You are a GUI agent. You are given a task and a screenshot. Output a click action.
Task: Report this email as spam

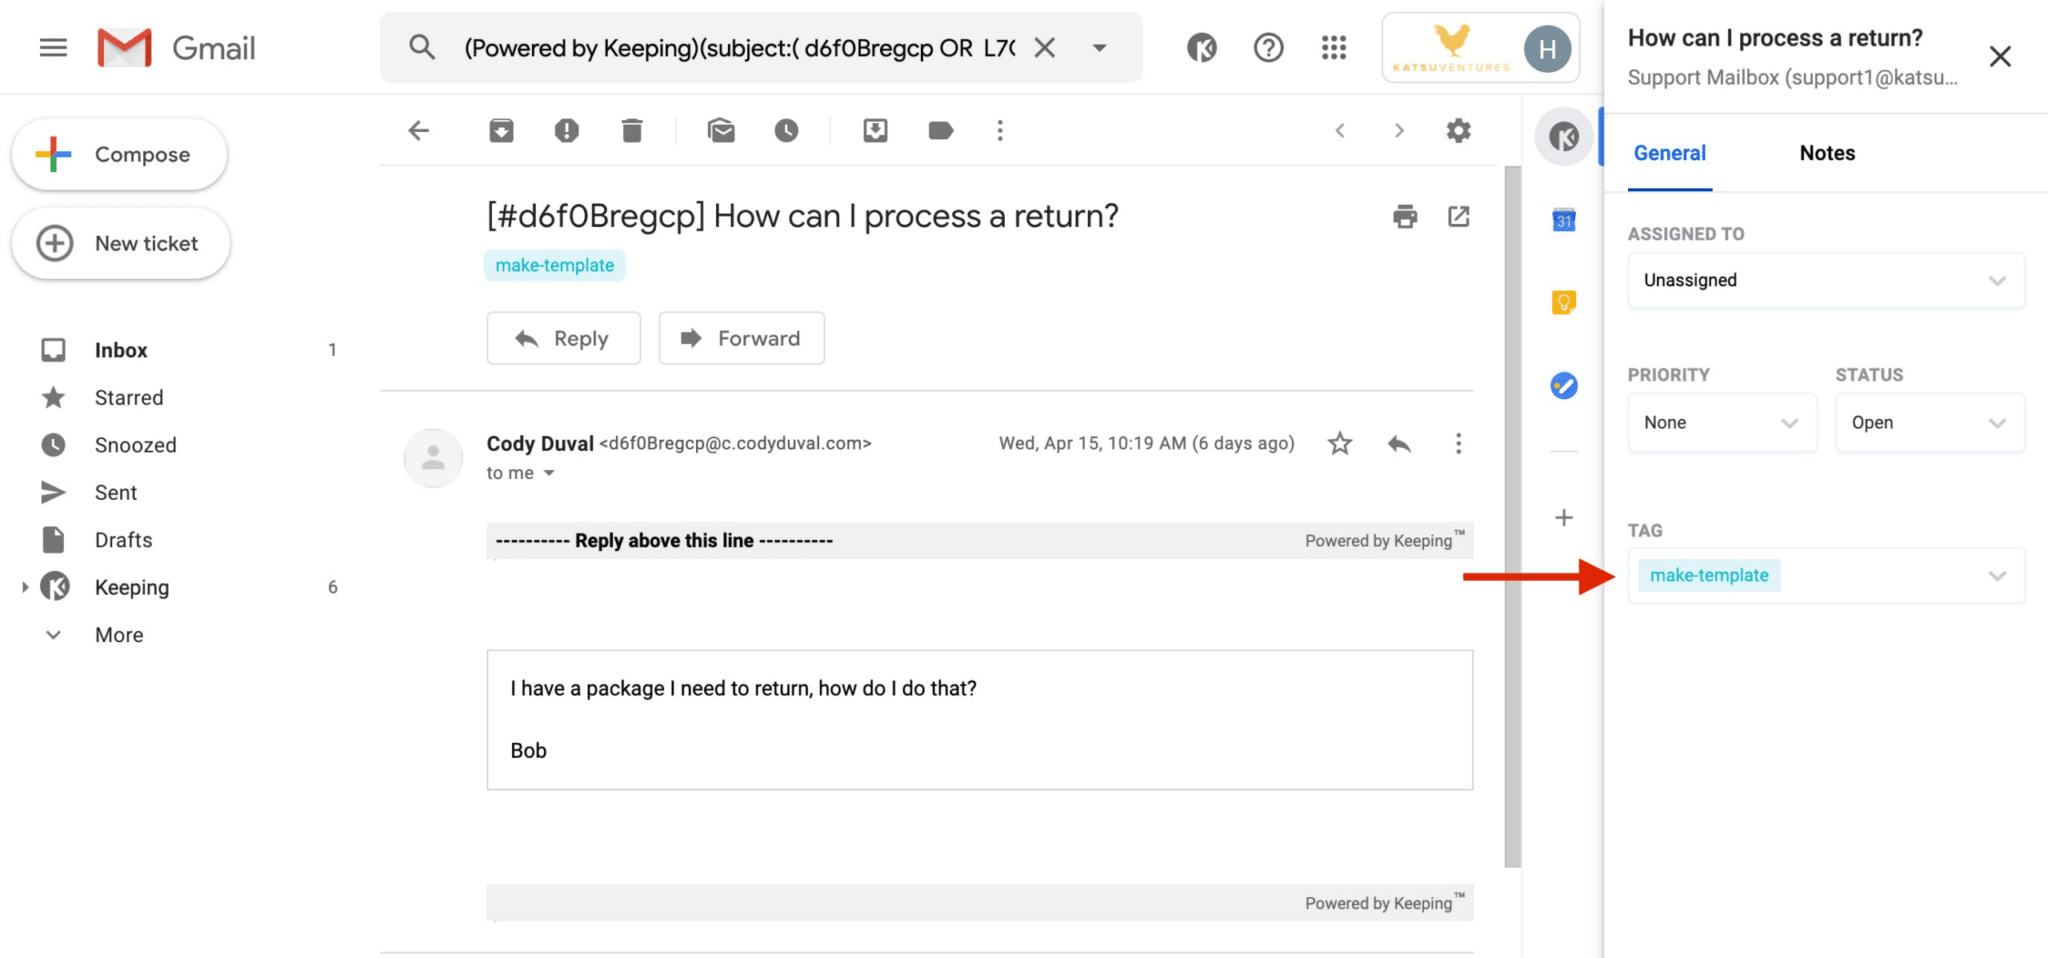coord(566,131)
